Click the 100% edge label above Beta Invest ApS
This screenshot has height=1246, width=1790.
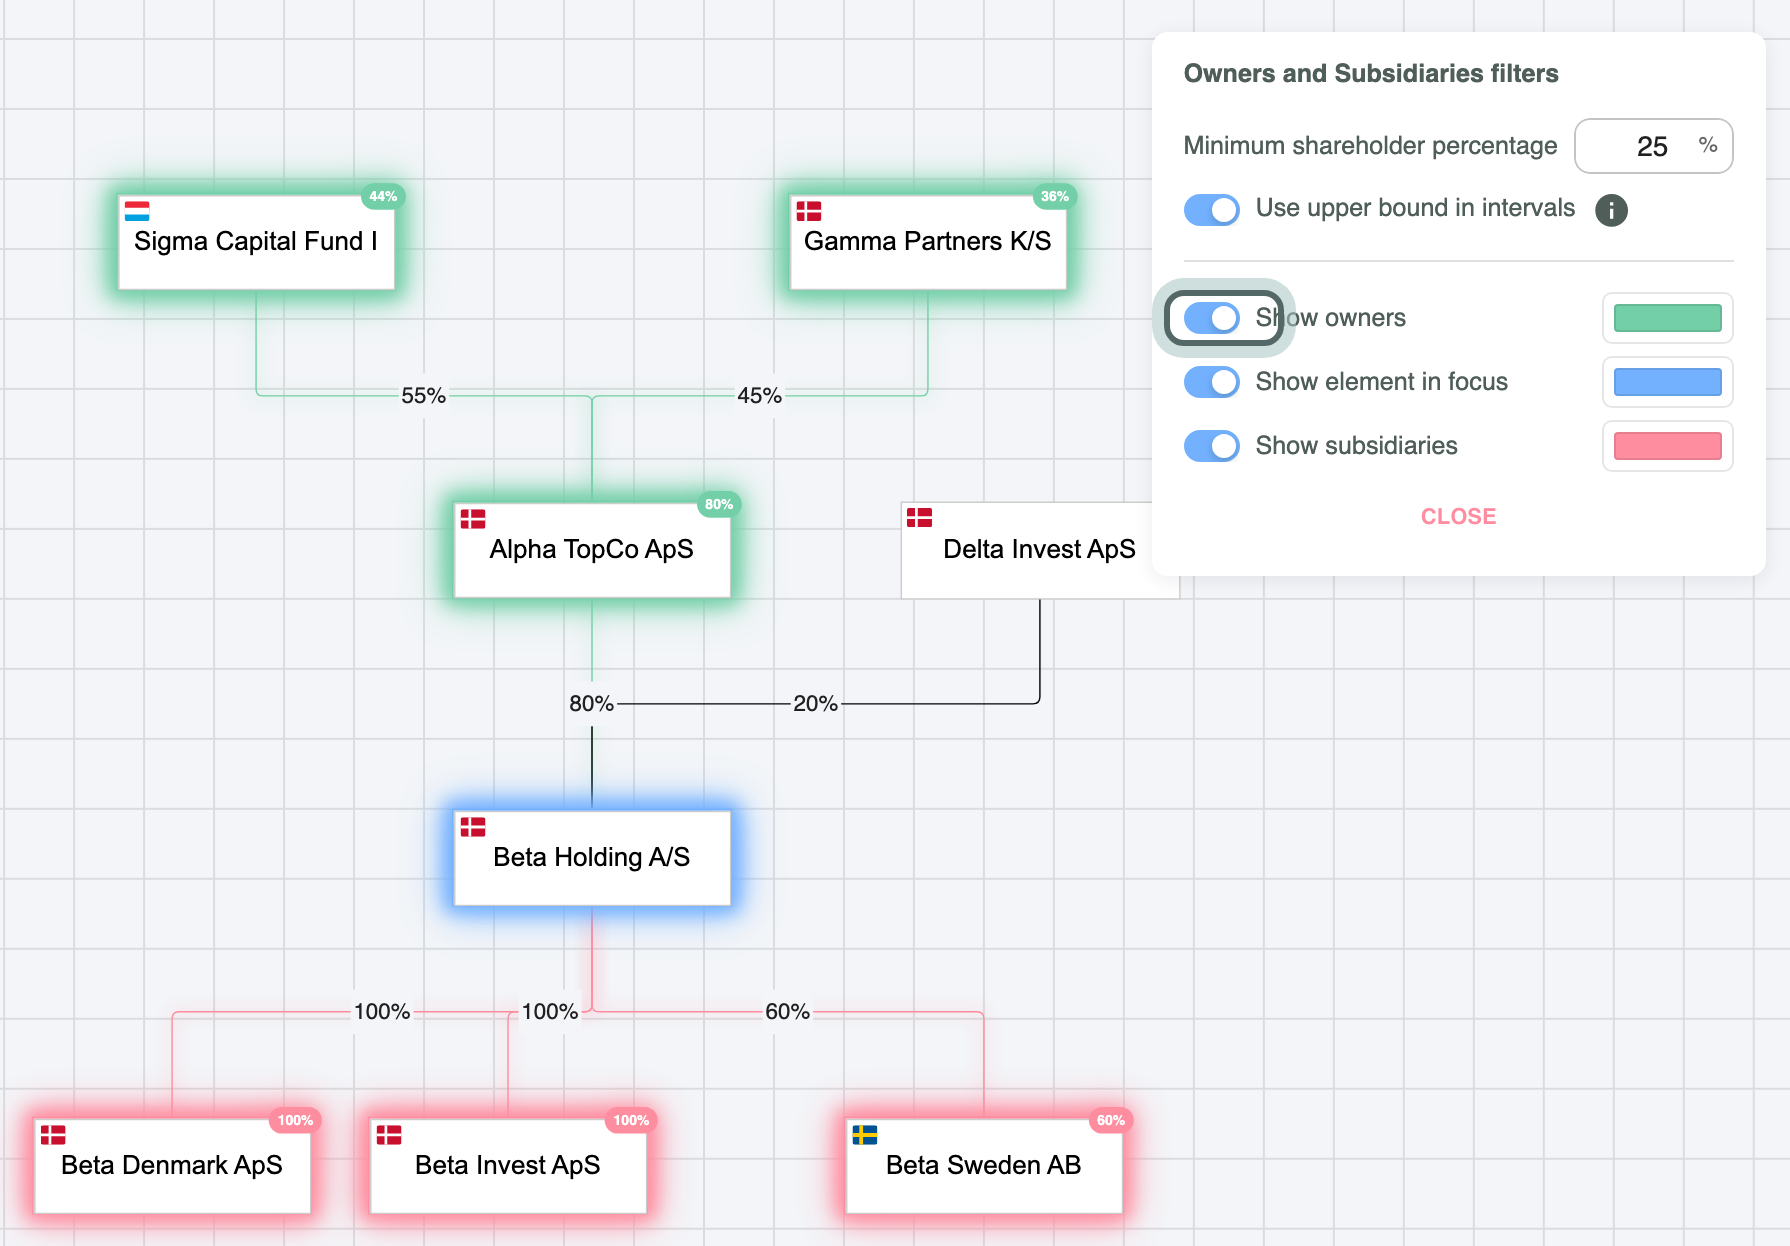(550, 1012)
